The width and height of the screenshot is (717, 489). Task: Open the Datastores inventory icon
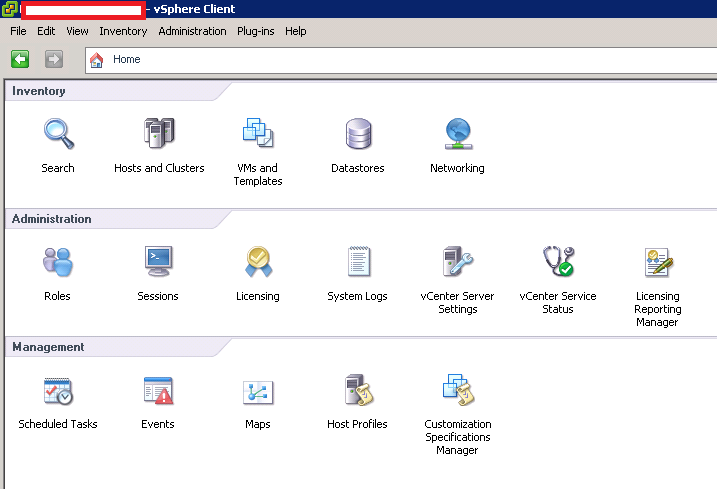(358, 134)
